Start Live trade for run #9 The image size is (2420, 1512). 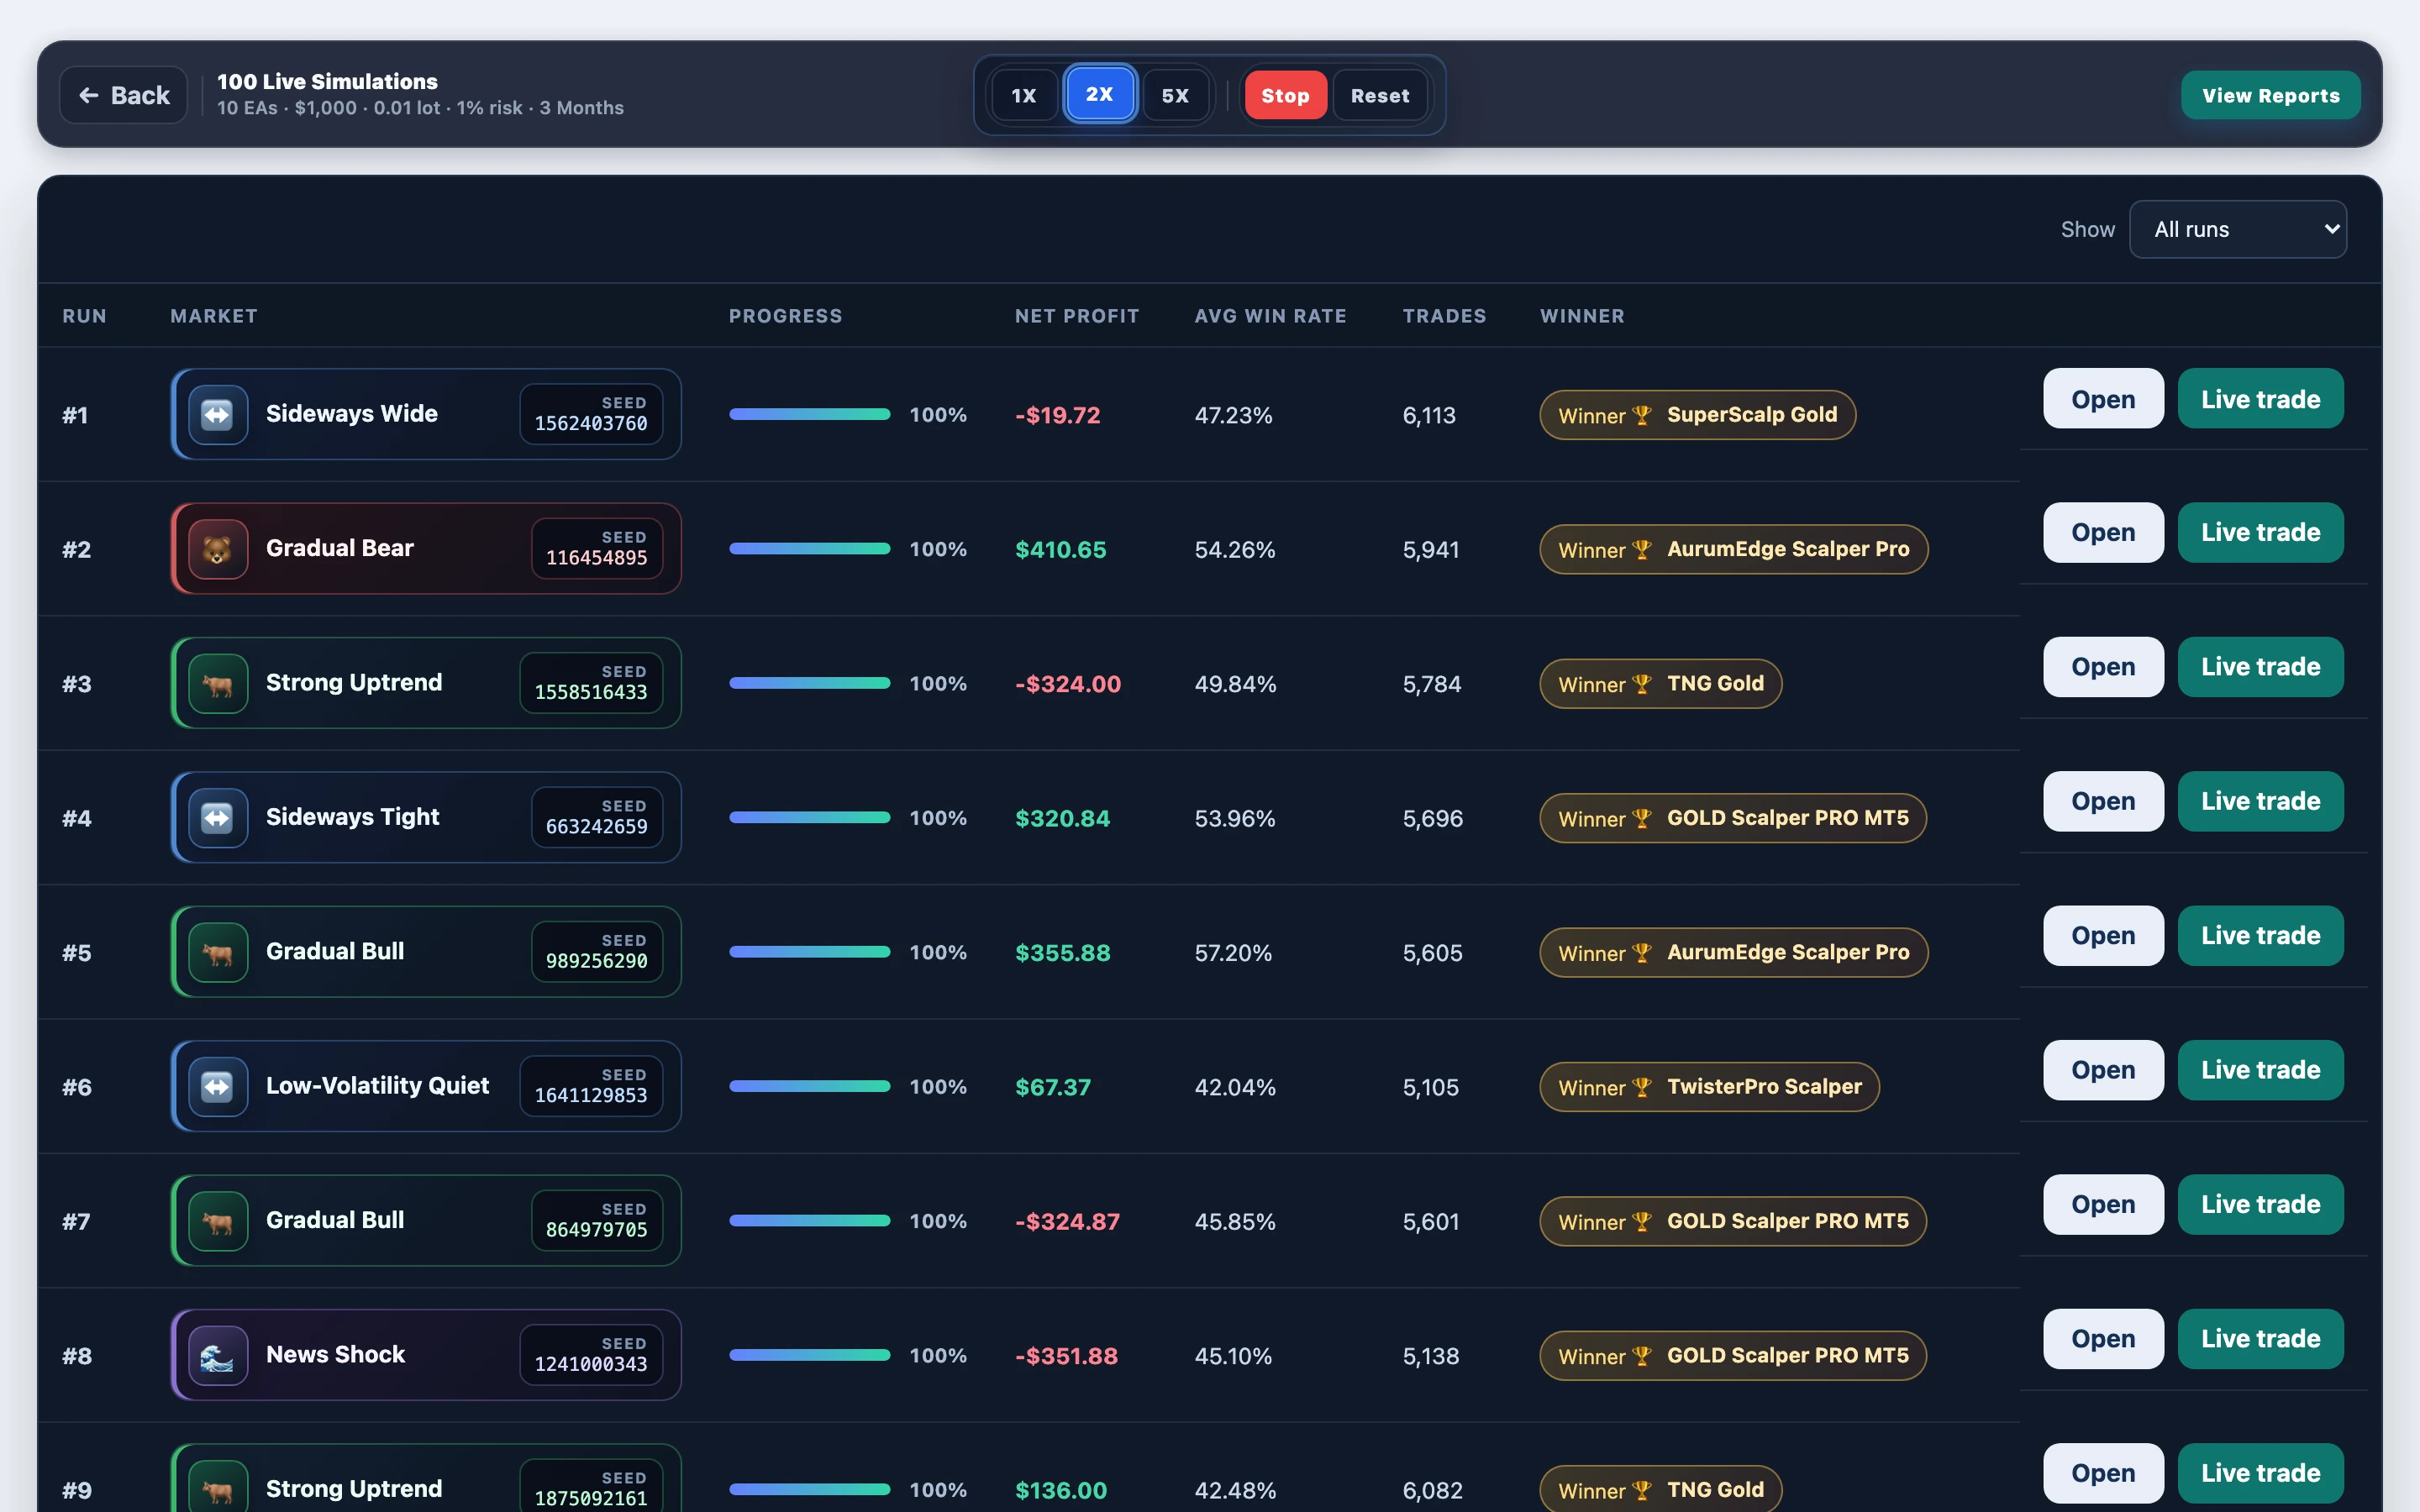[2260, 1473]
